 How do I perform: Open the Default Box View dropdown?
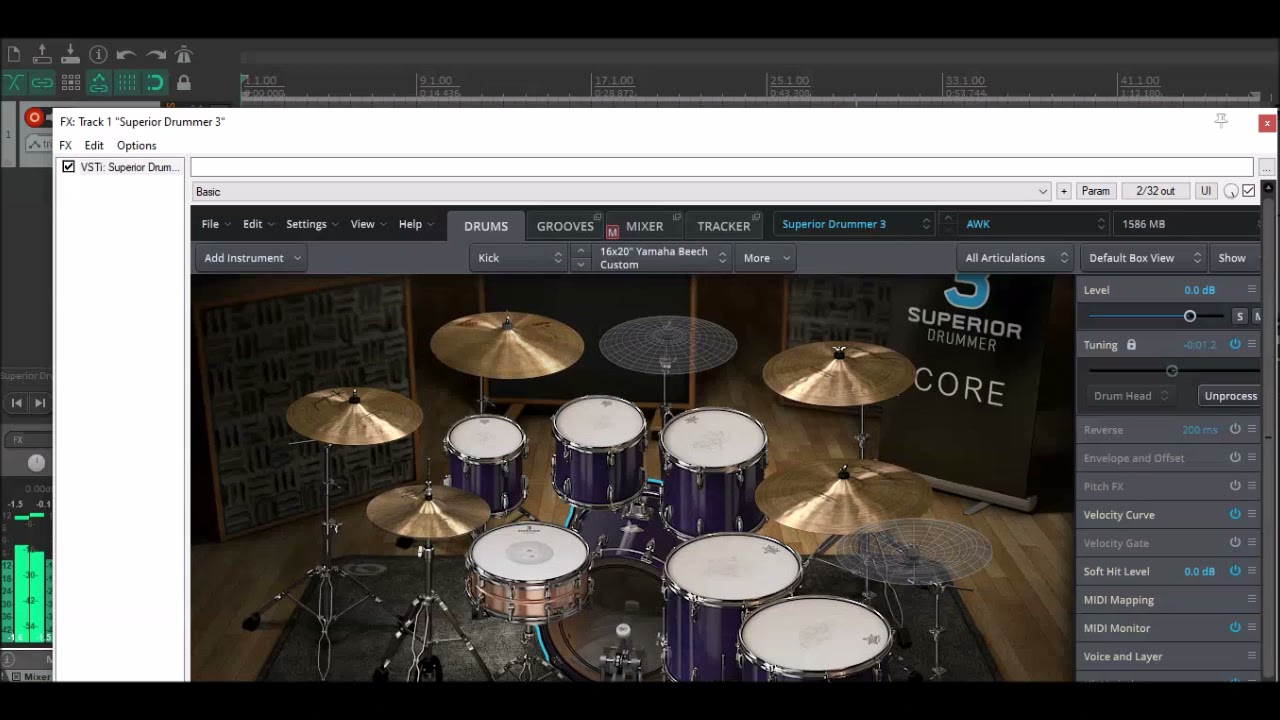pyautogui.click(x=1143, y=258)
